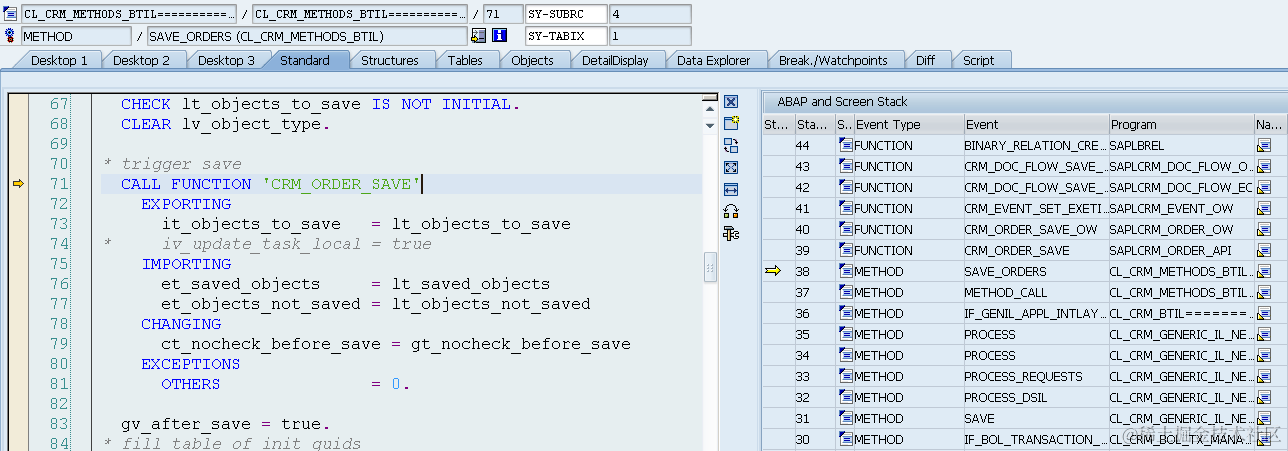Navigate icon in row 33 PROCESS_REQUESTS
Screen dimensions: 1288x451
click(x=1264, y=376)
